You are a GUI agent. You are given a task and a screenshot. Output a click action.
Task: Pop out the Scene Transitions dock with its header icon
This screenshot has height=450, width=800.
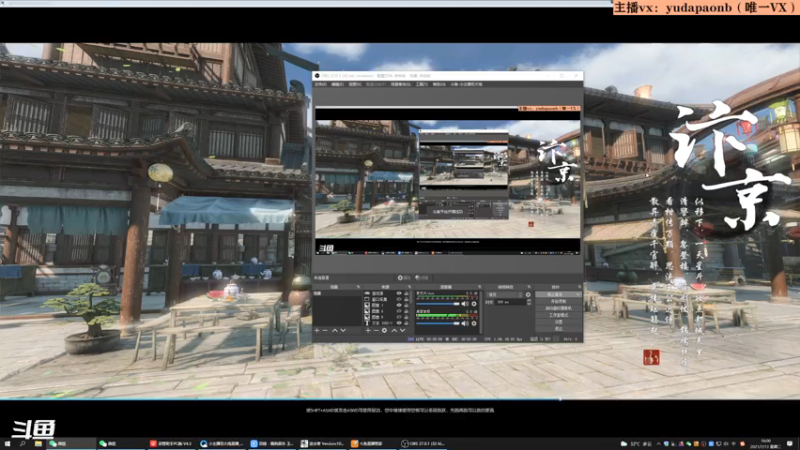[x=529, y=286]
